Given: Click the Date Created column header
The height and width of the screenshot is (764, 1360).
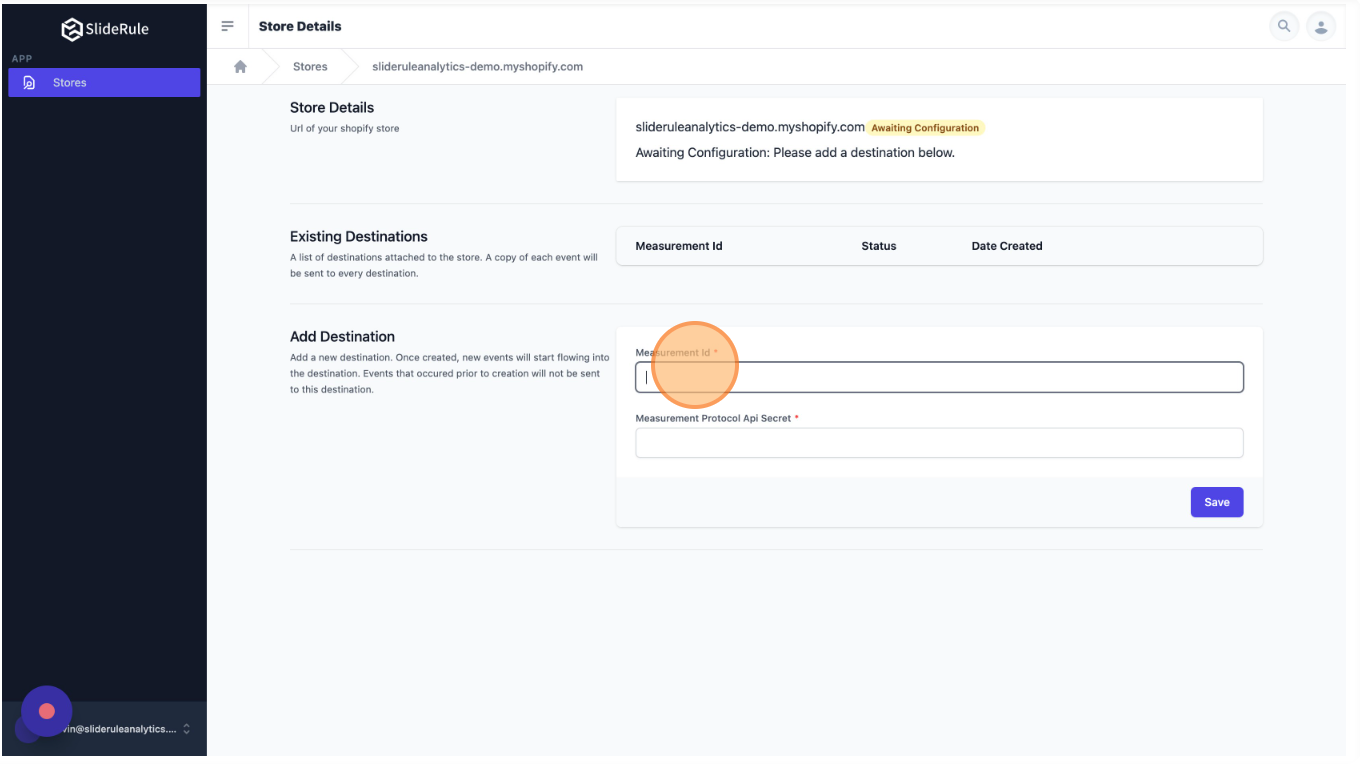Looking at the screenshot, I should [x=1007, y=246].
